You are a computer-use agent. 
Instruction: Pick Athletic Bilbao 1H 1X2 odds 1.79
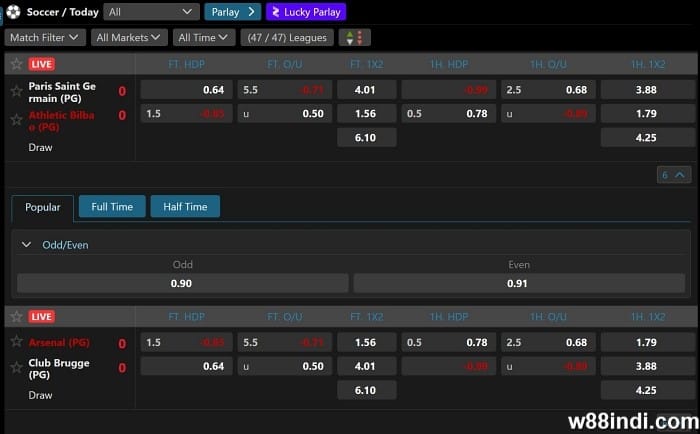click(x=648, y=113)
